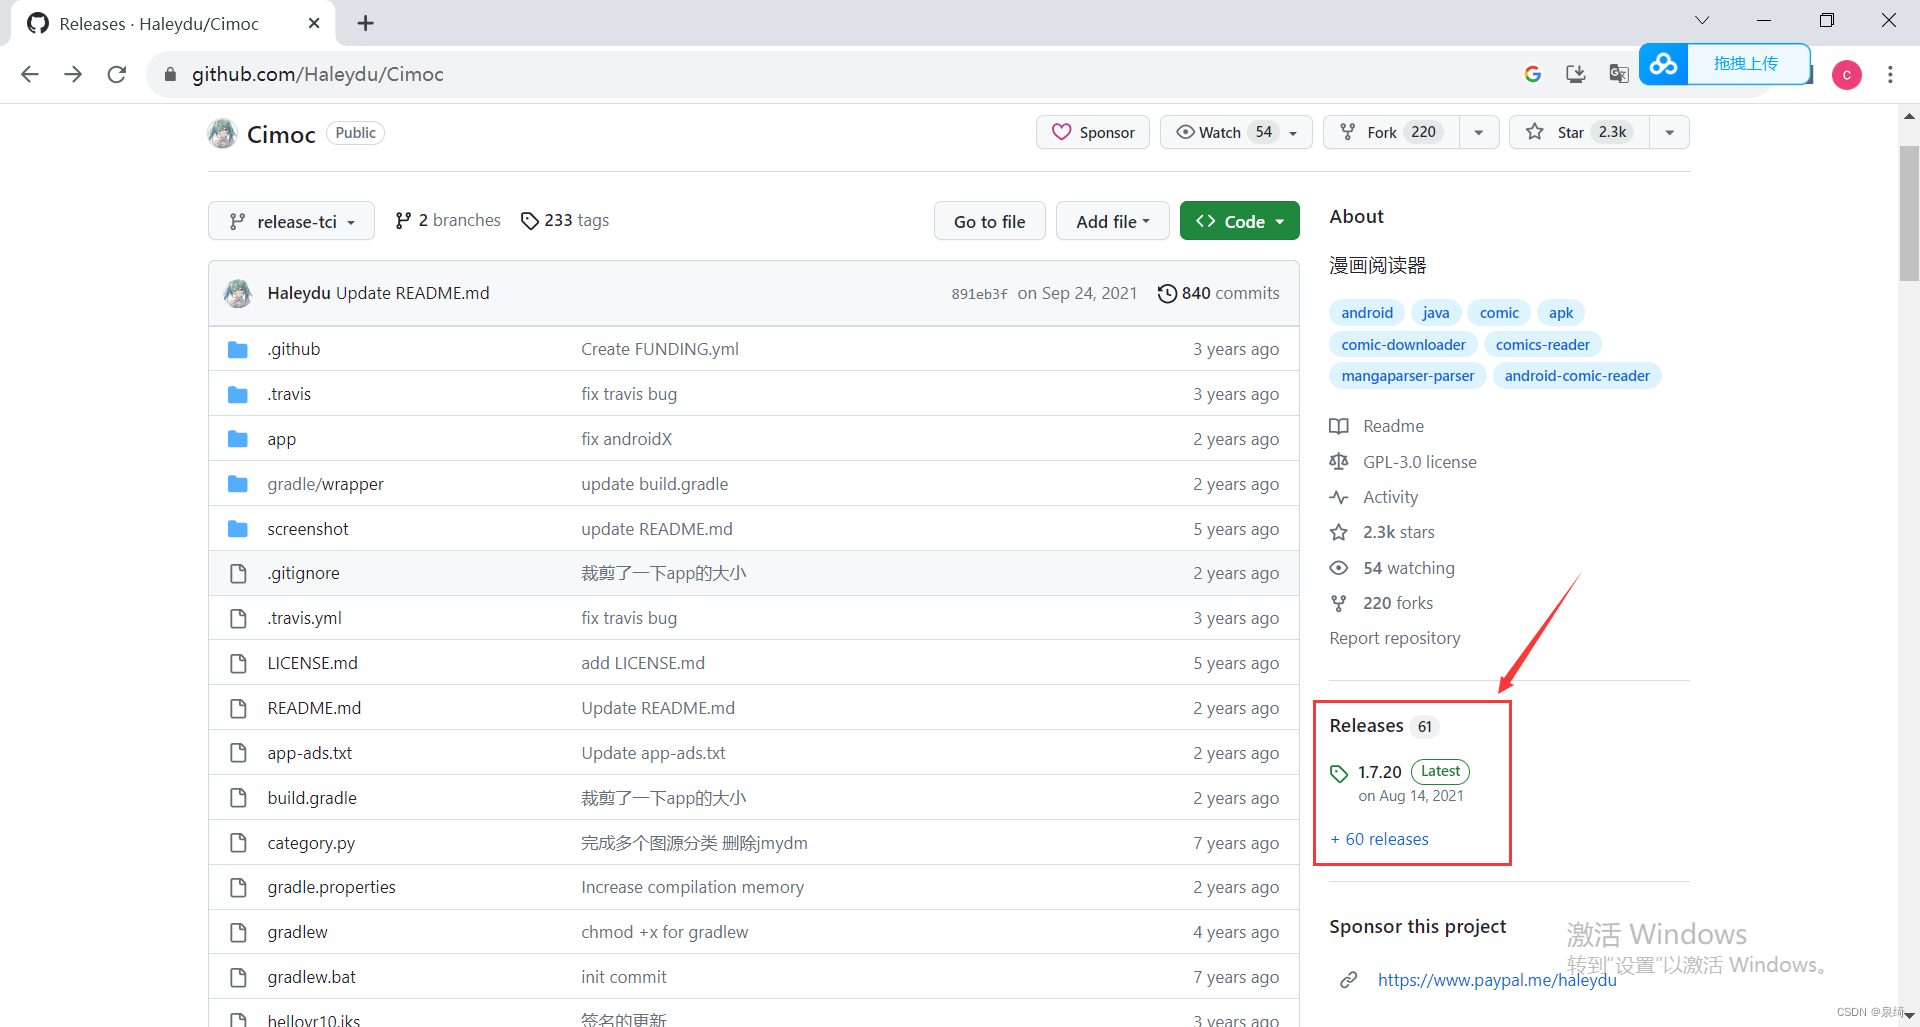Open the .github folder

click(x=294, y=349)
